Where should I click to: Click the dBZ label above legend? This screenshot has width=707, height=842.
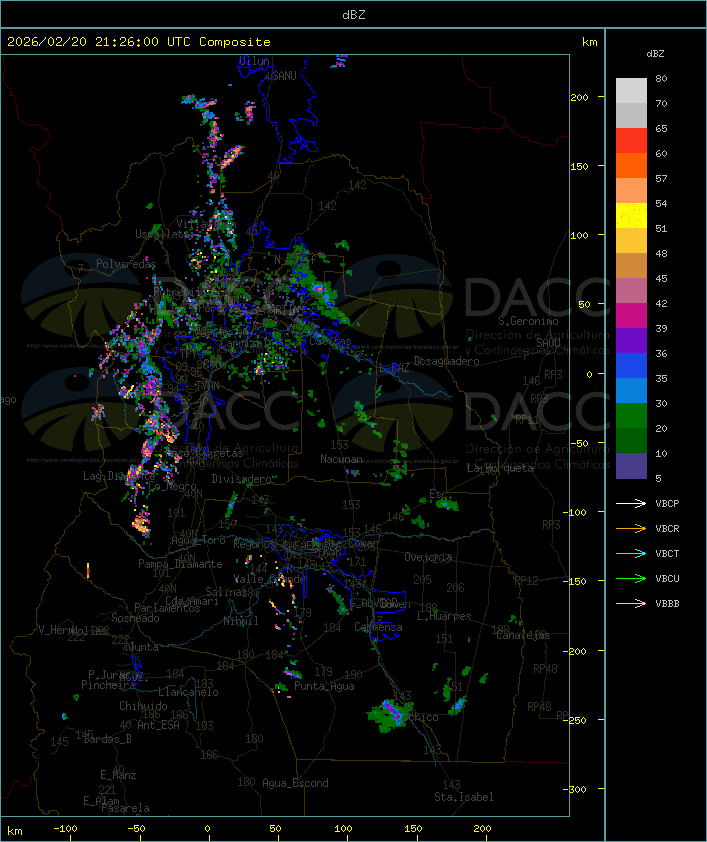(x=655, y=54)
